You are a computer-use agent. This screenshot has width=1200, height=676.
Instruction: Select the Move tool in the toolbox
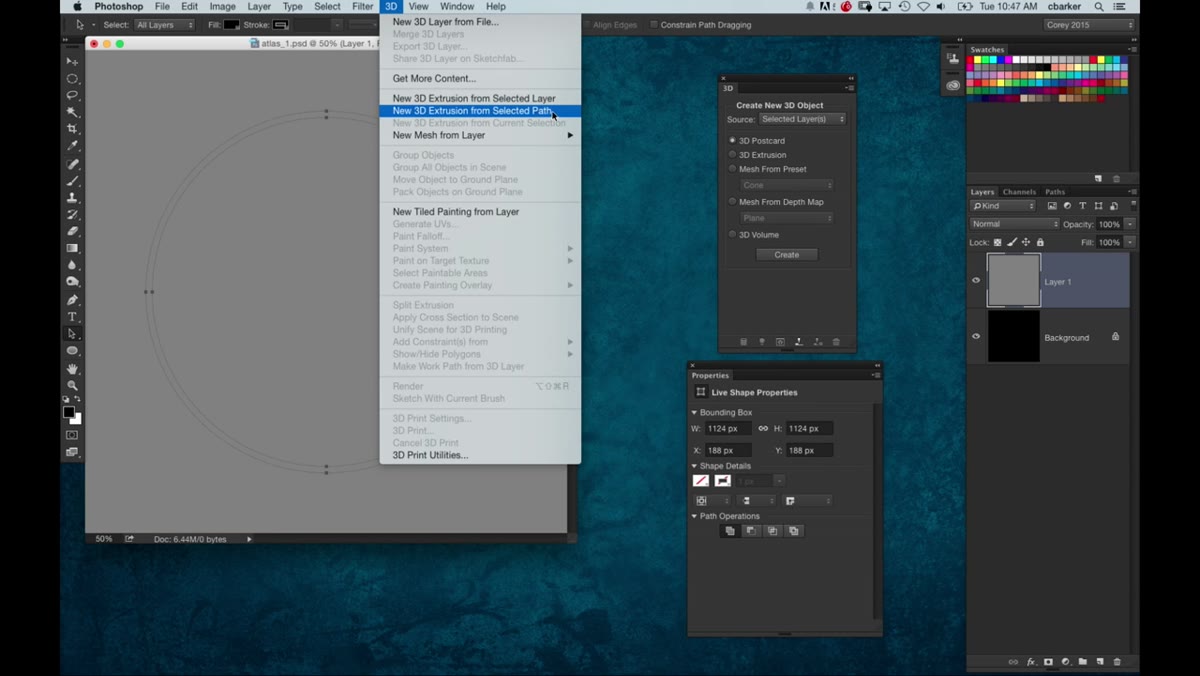(x=72, y=61)
